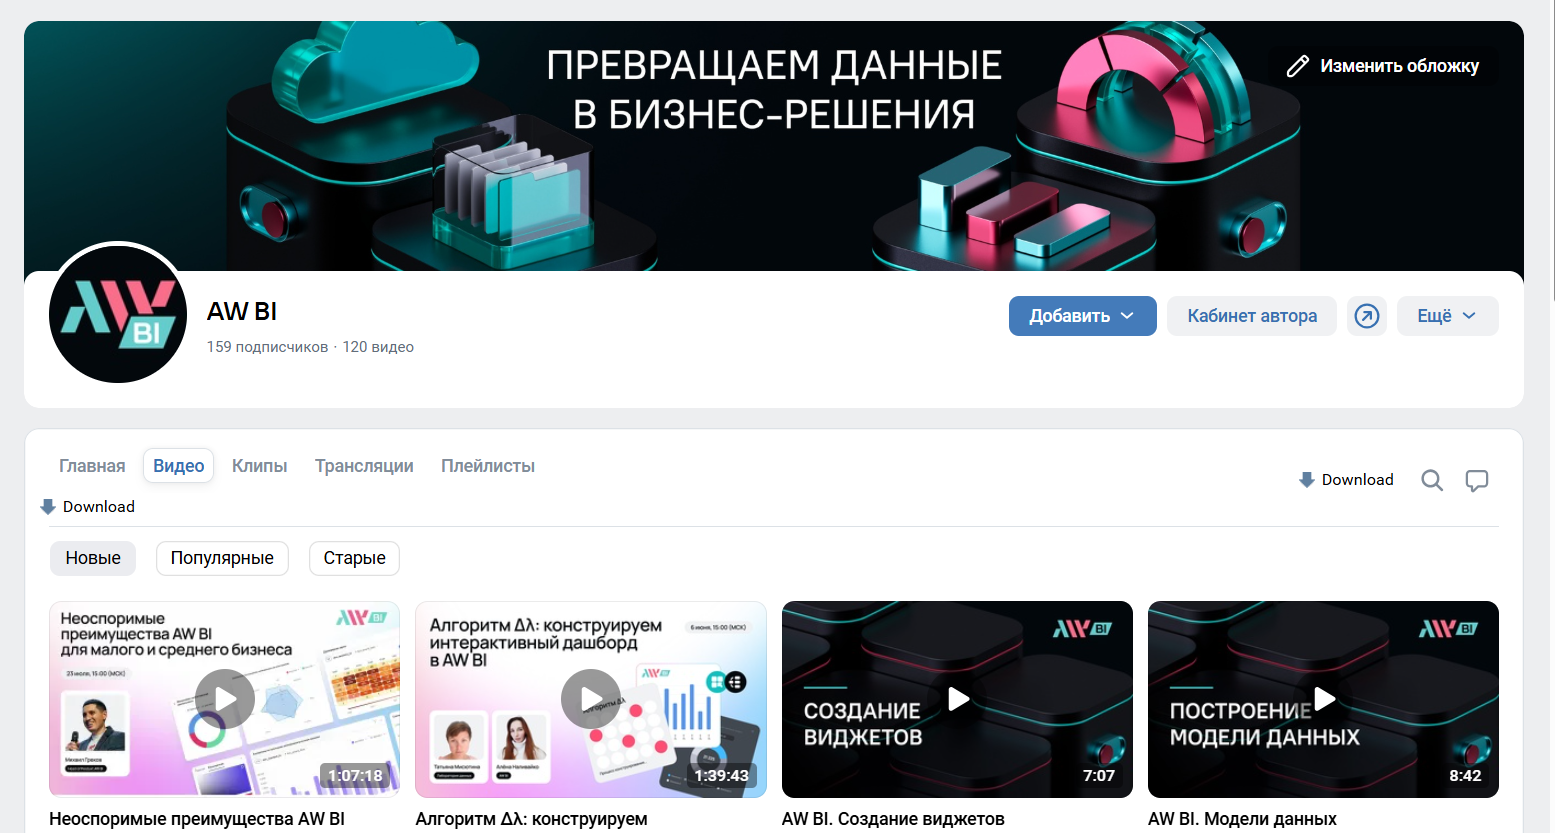Open the Алгоритм Δλ dashboard video thumbnail

point(591,699)
